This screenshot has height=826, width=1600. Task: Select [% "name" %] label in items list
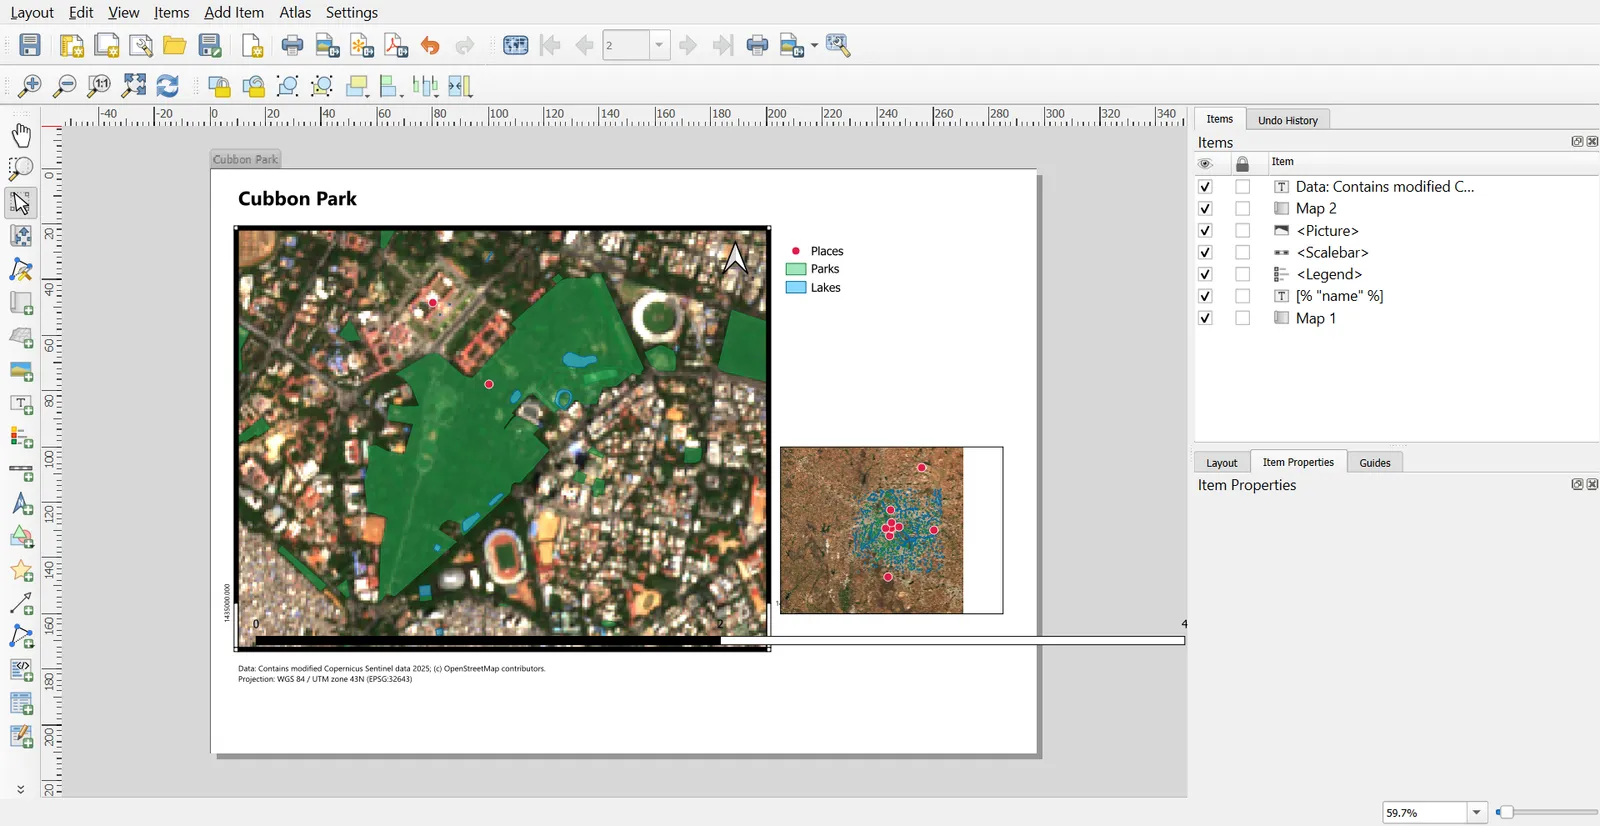point(1340,296)
